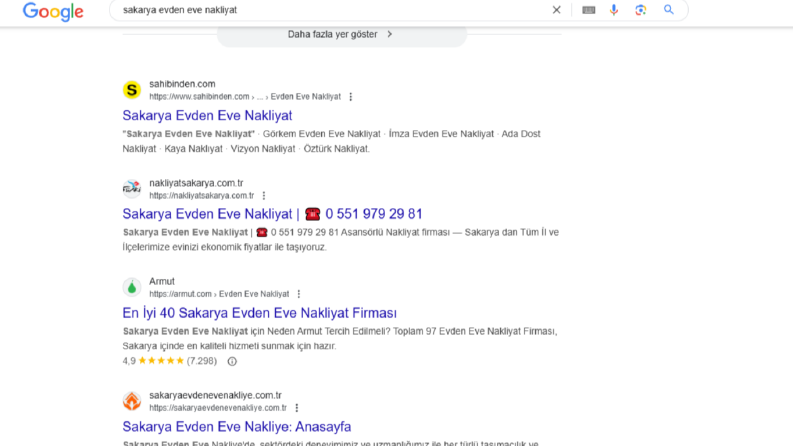Start voice search with microphone icon
The image size is (793, 446).
[614, 10]
